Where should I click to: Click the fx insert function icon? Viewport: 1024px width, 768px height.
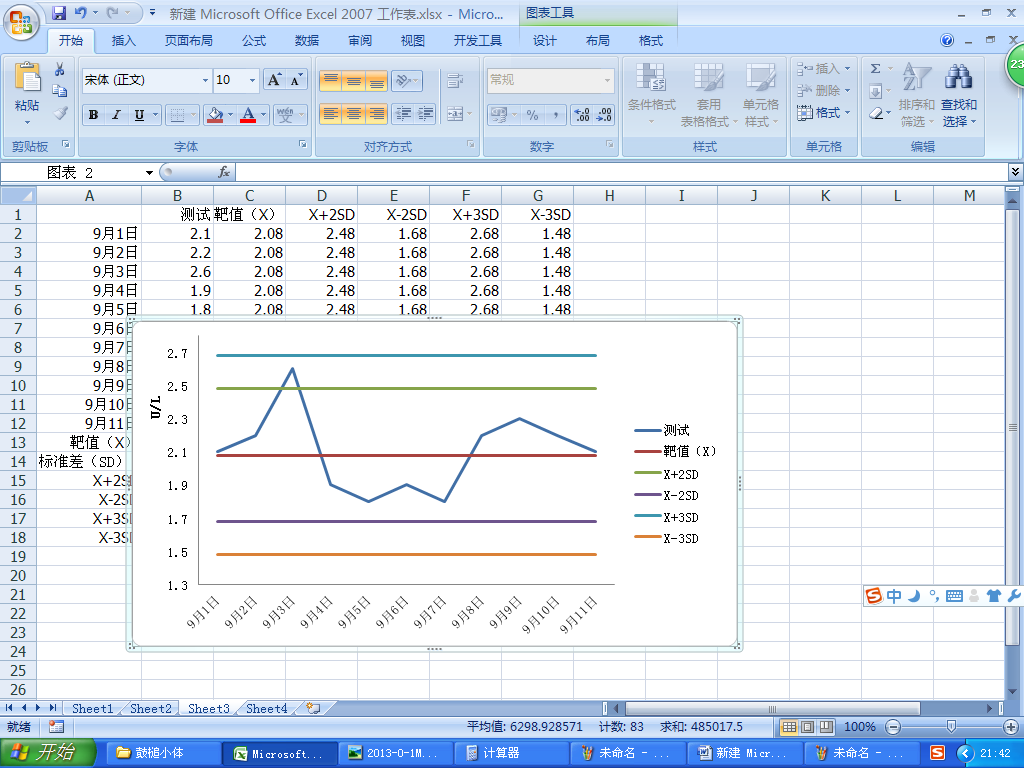(x=224, y=172)
